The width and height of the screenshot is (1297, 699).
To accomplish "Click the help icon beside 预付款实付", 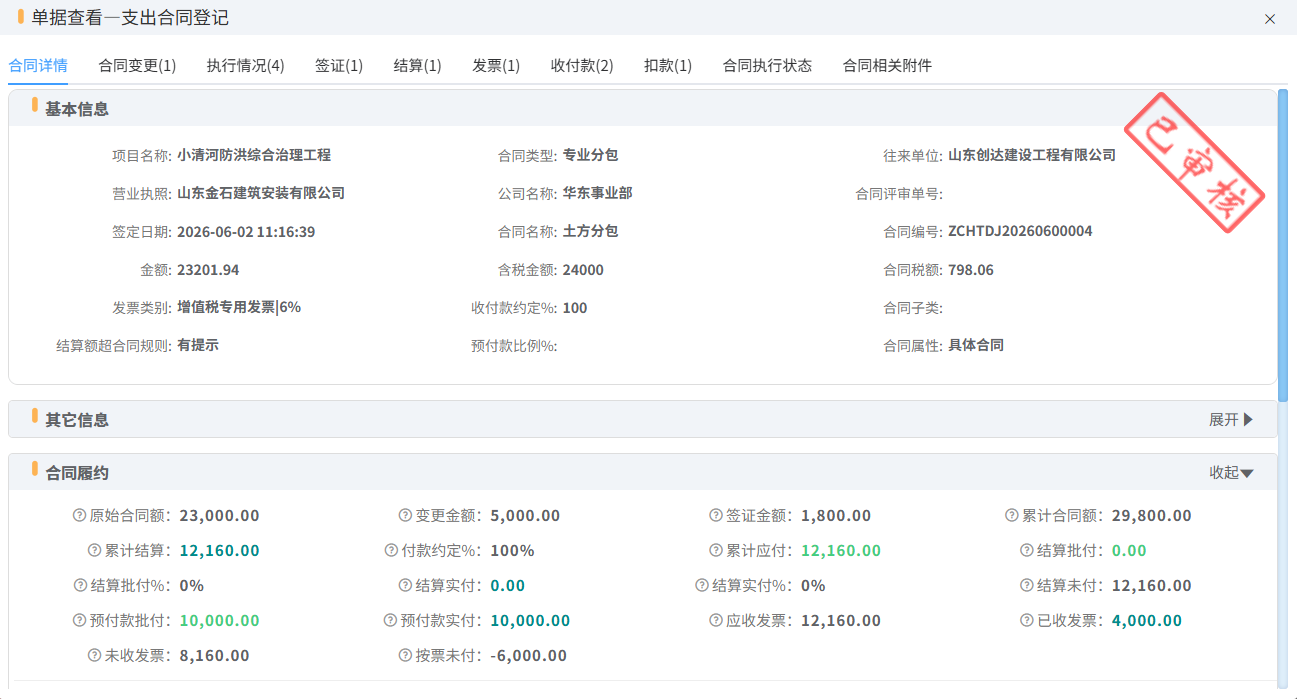I will tap(392, 621).
